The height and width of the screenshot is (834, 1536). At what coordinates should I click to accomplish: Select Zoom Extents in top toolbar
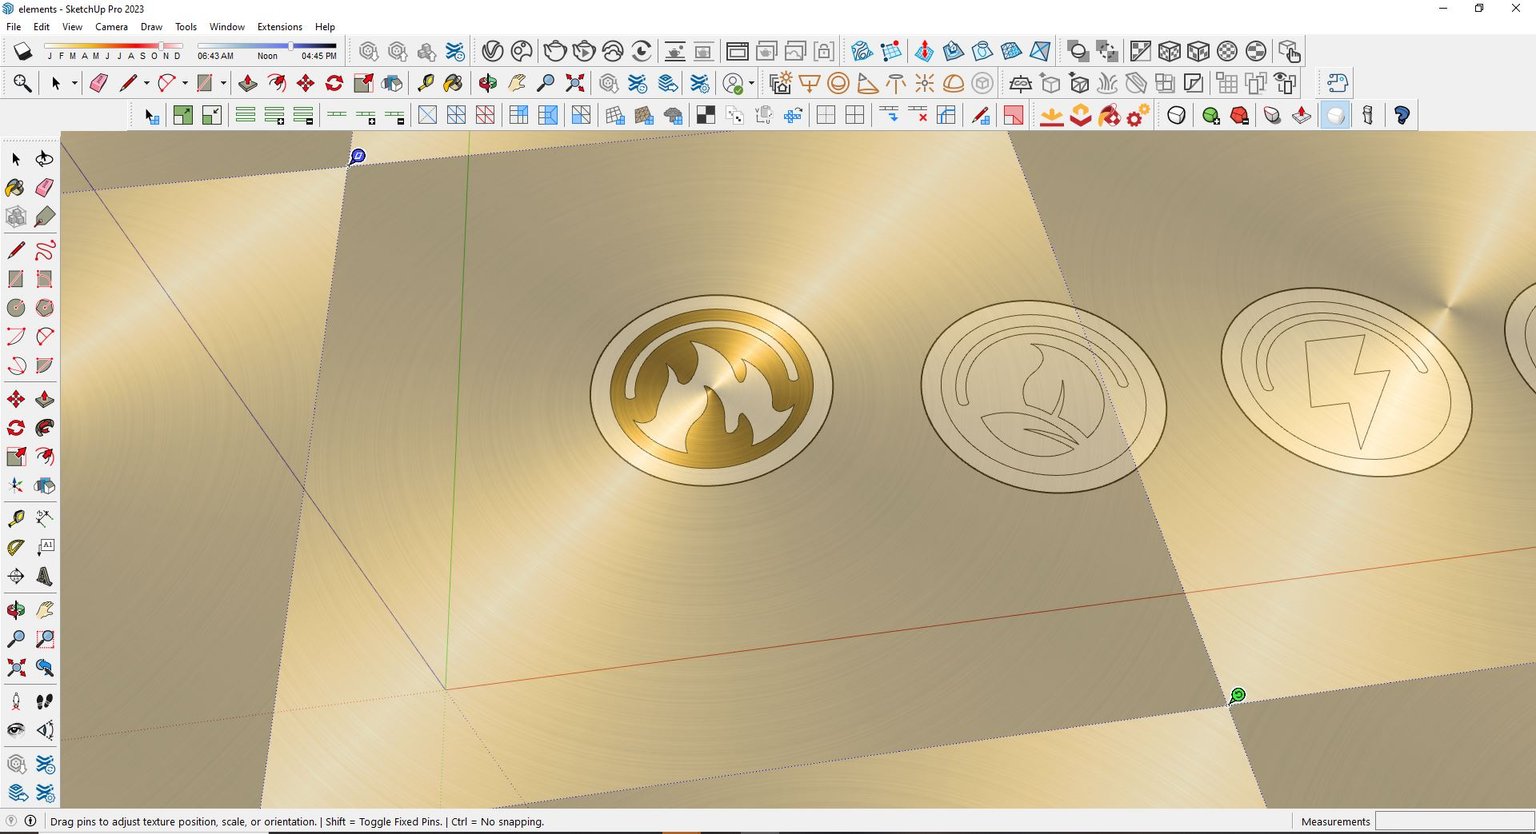(575, 83)
